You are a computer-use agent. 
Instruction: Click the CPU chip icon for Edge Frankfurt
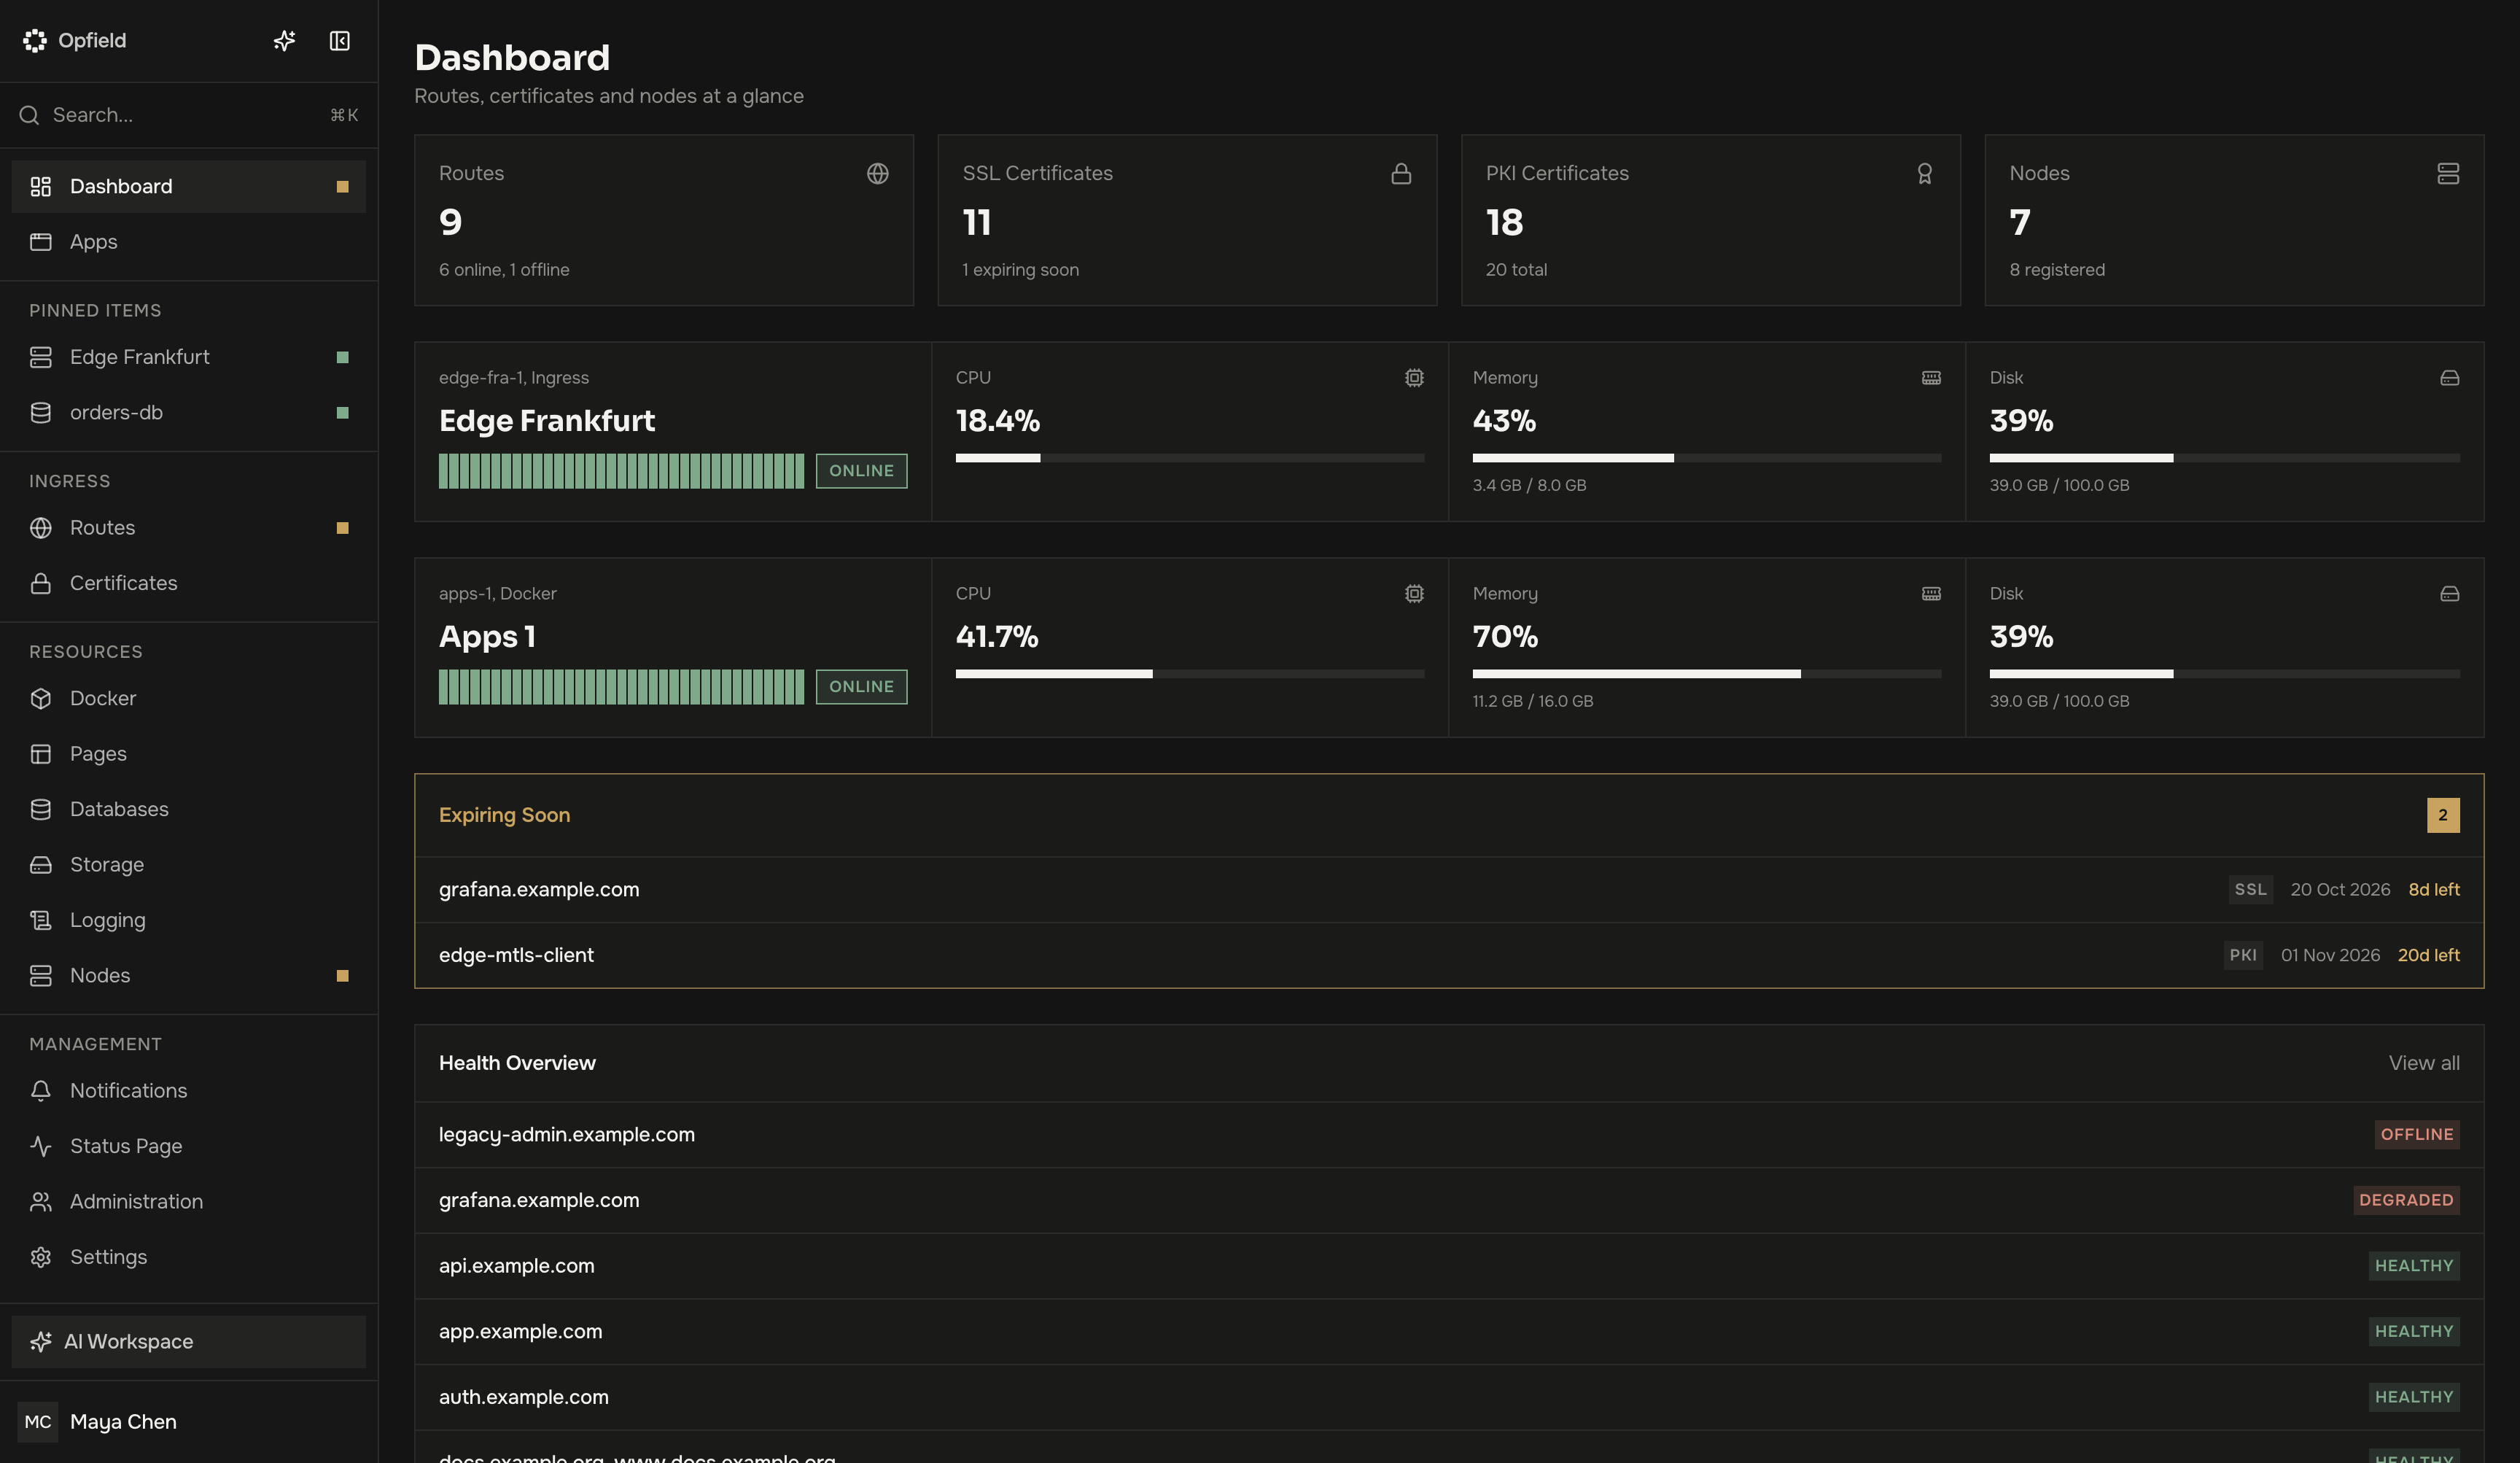coord(1414,378)
